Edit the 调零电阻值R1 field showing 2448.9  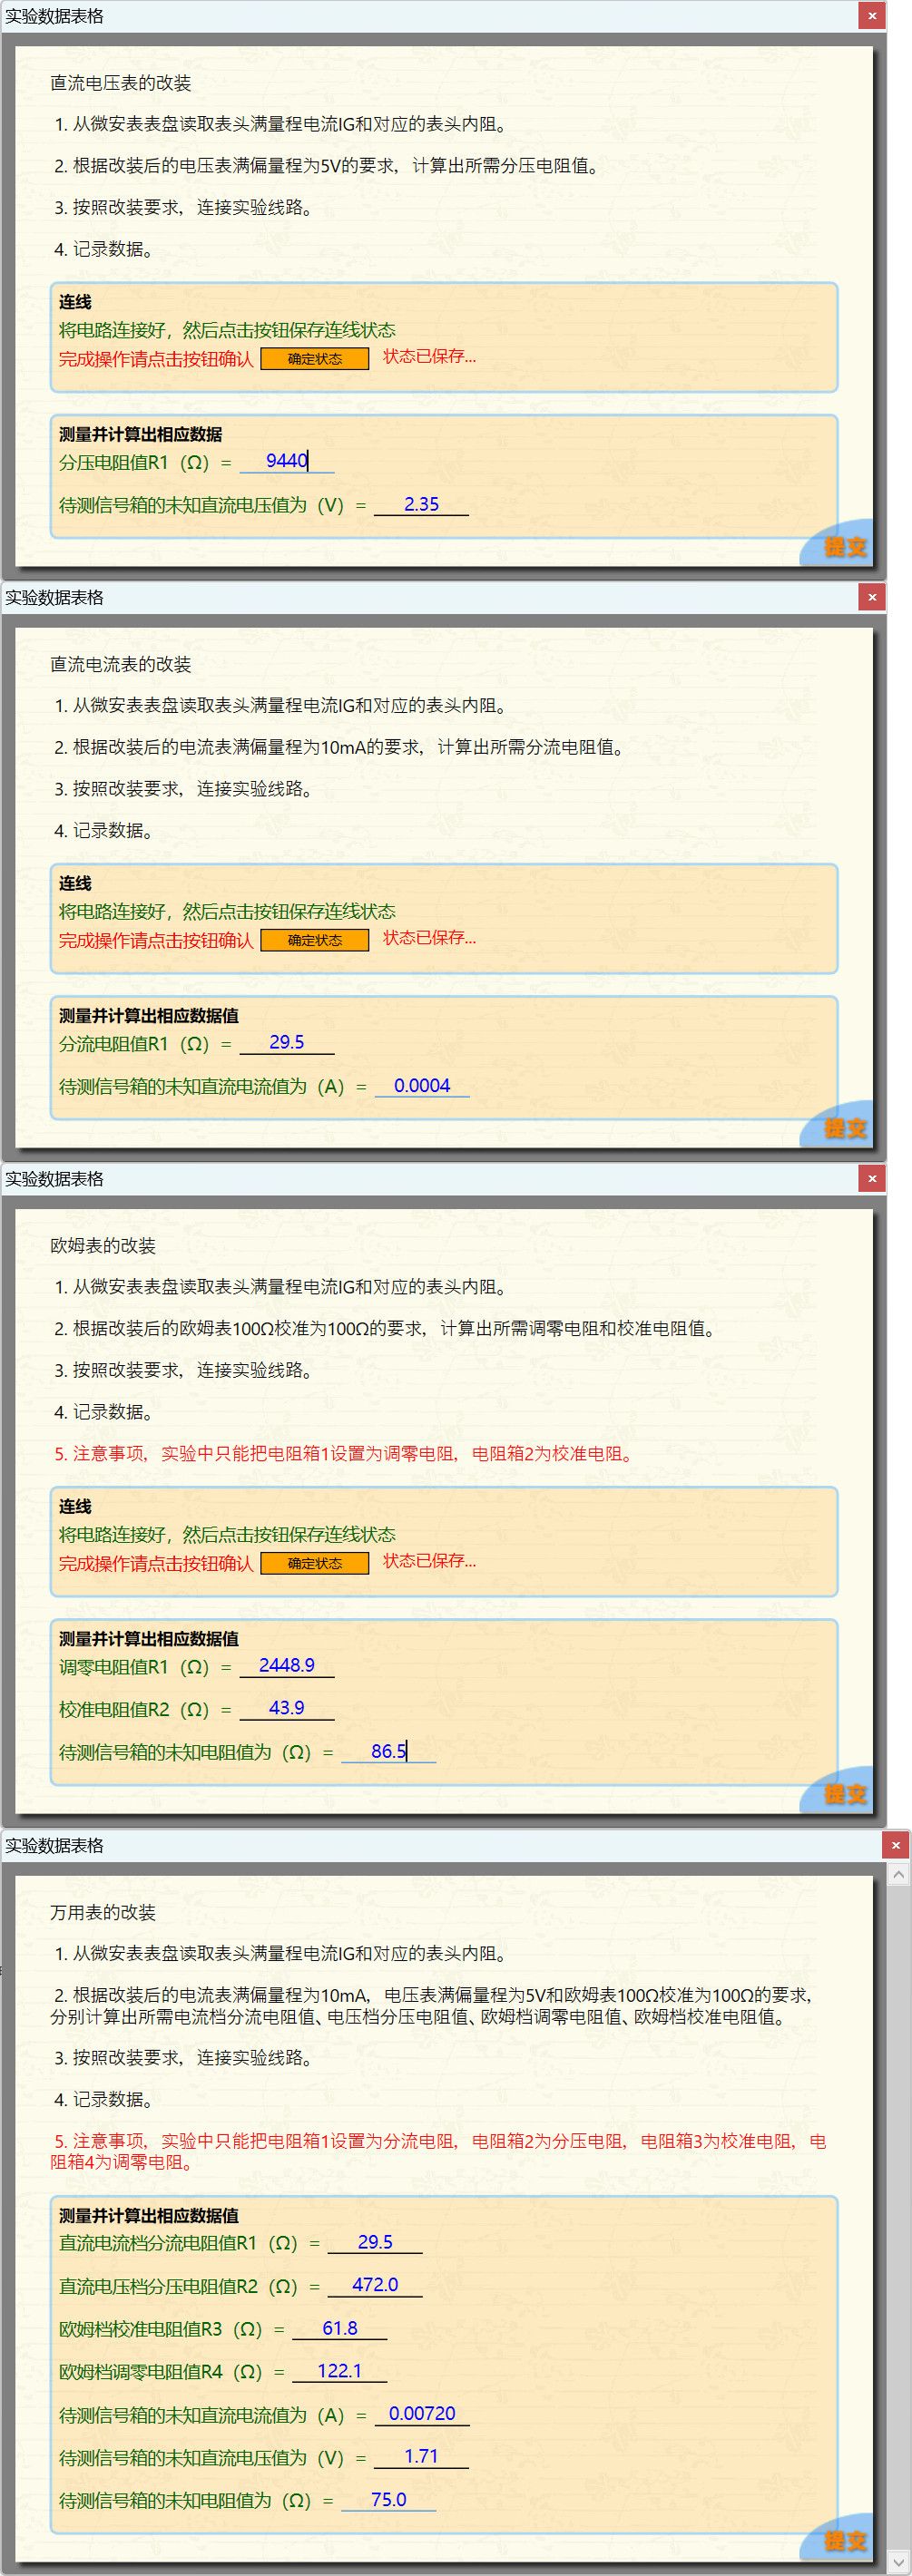pyautogui.click(x=287, y=1665)
